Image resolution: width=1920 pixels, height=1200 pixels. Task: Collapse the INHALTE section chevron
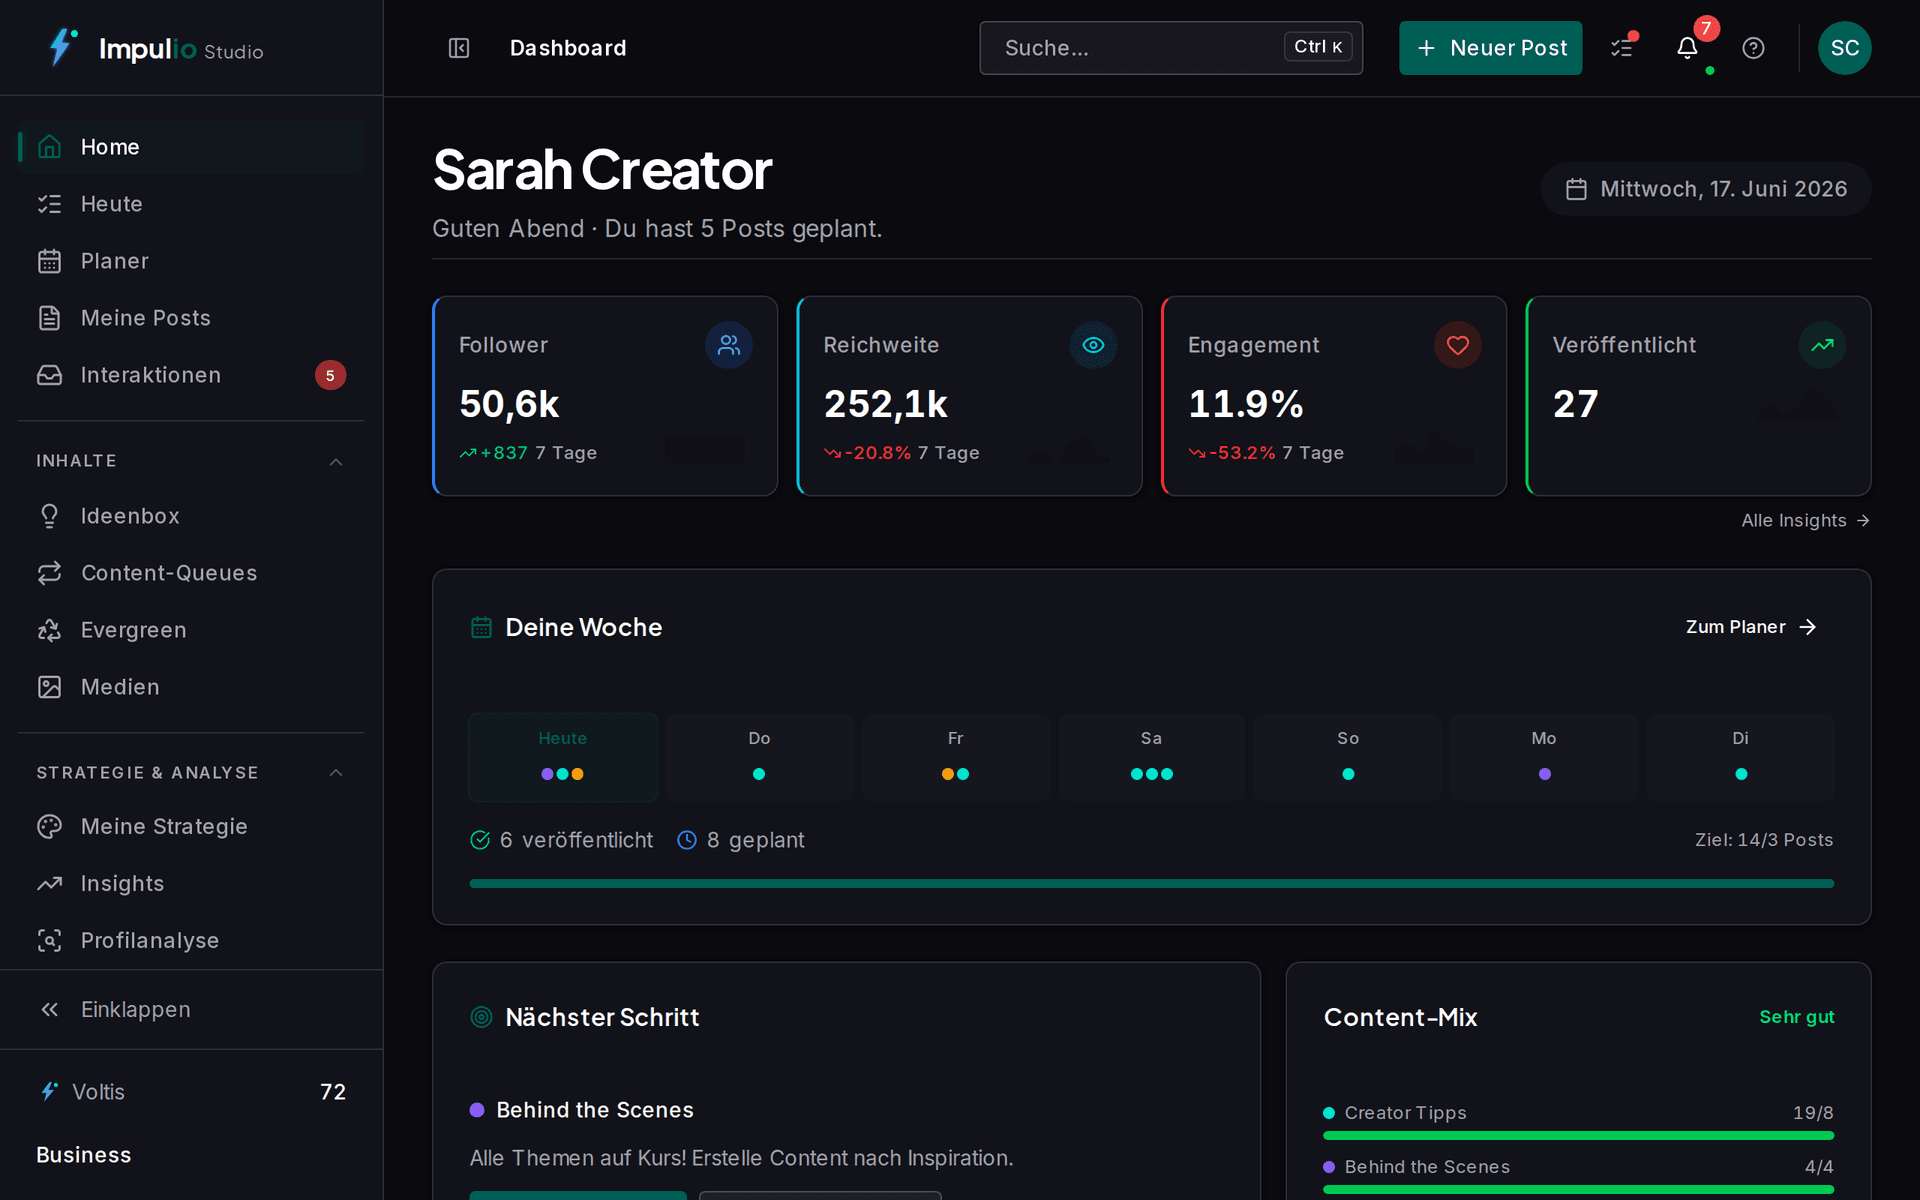pos(336,461)
